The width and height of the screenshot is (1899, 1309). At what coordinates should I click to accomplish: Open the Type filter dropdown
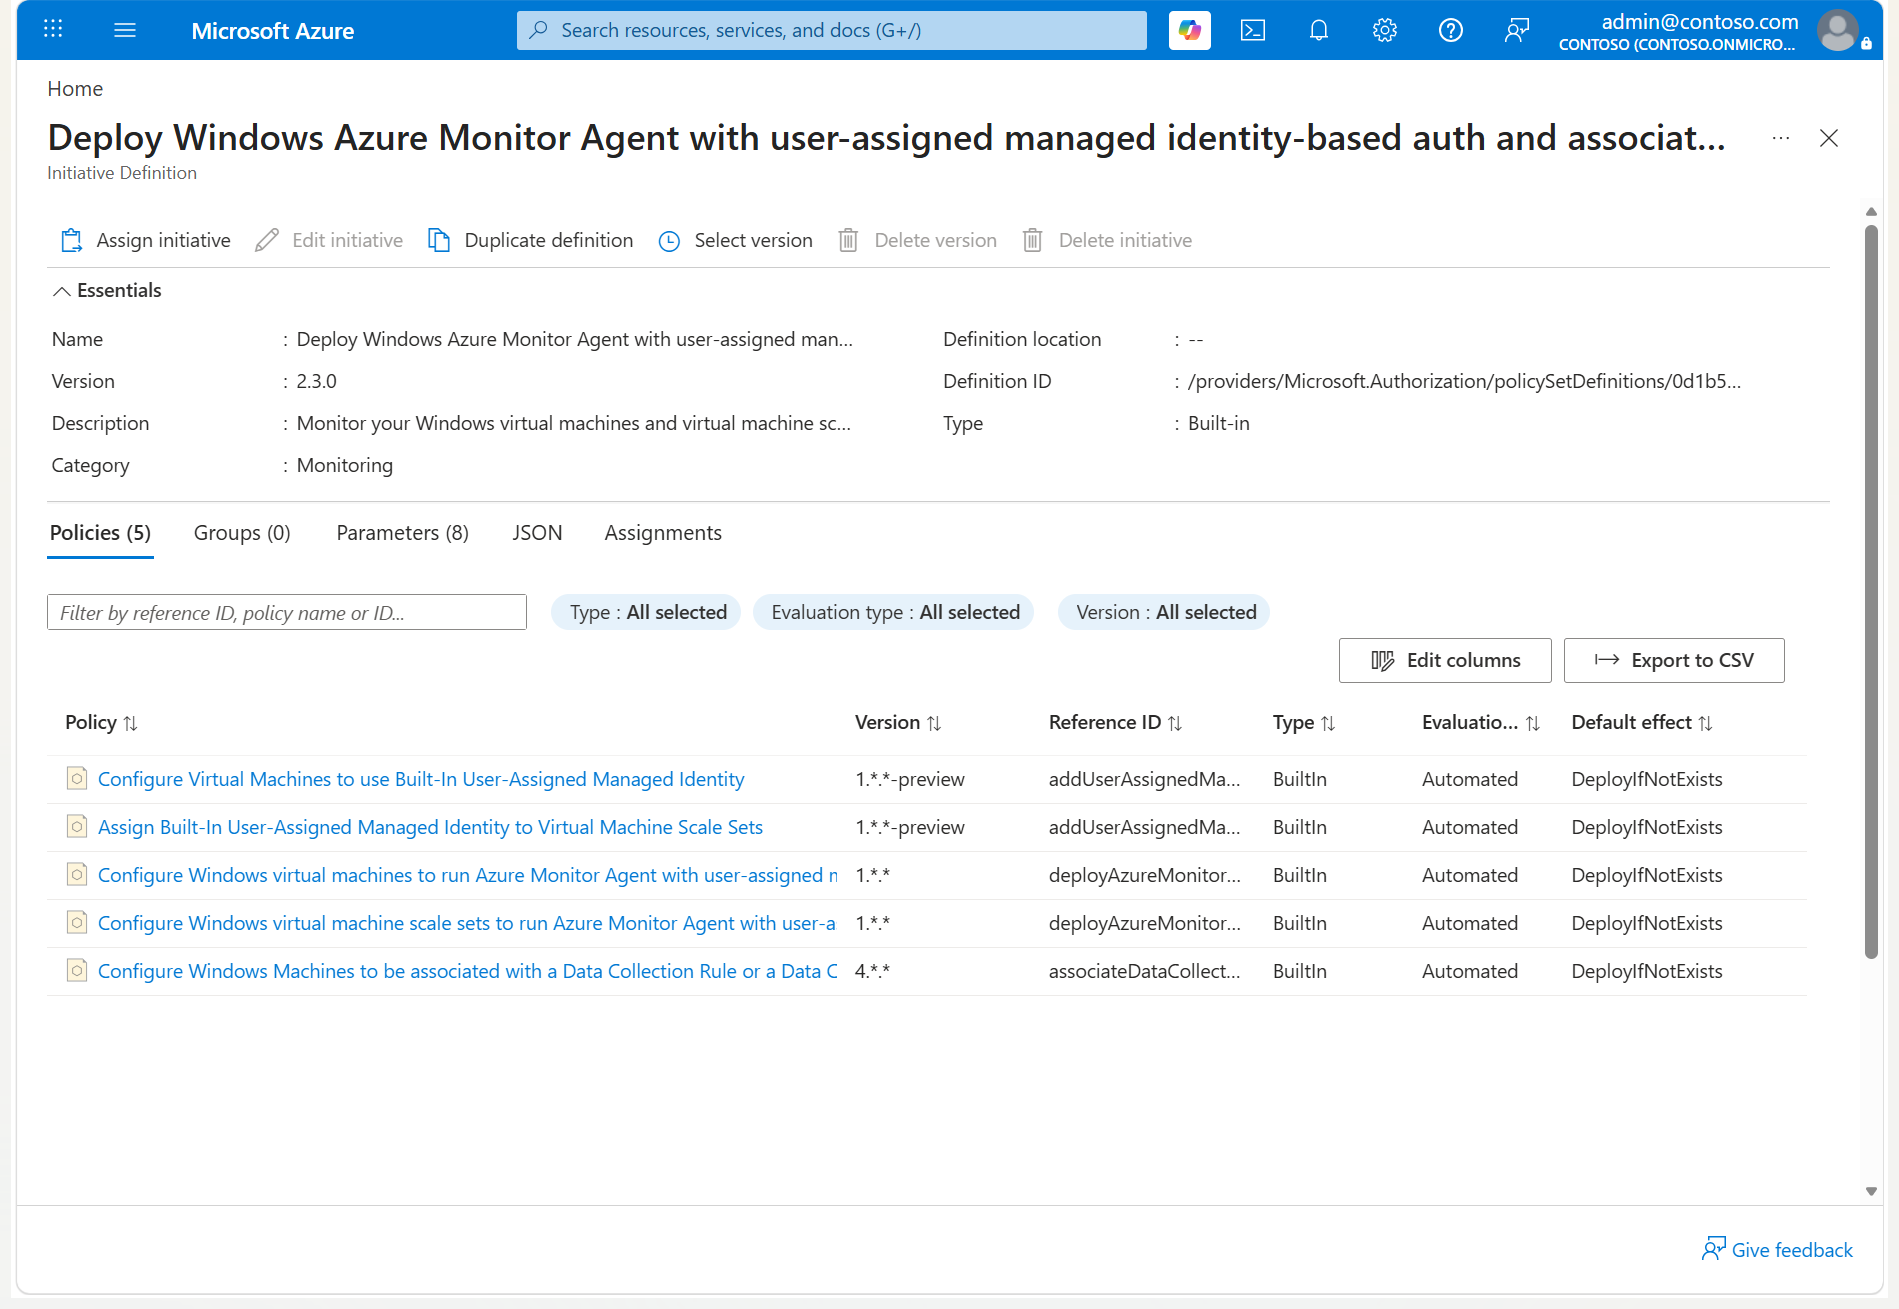pyautogui.click(x=647, y=612)
